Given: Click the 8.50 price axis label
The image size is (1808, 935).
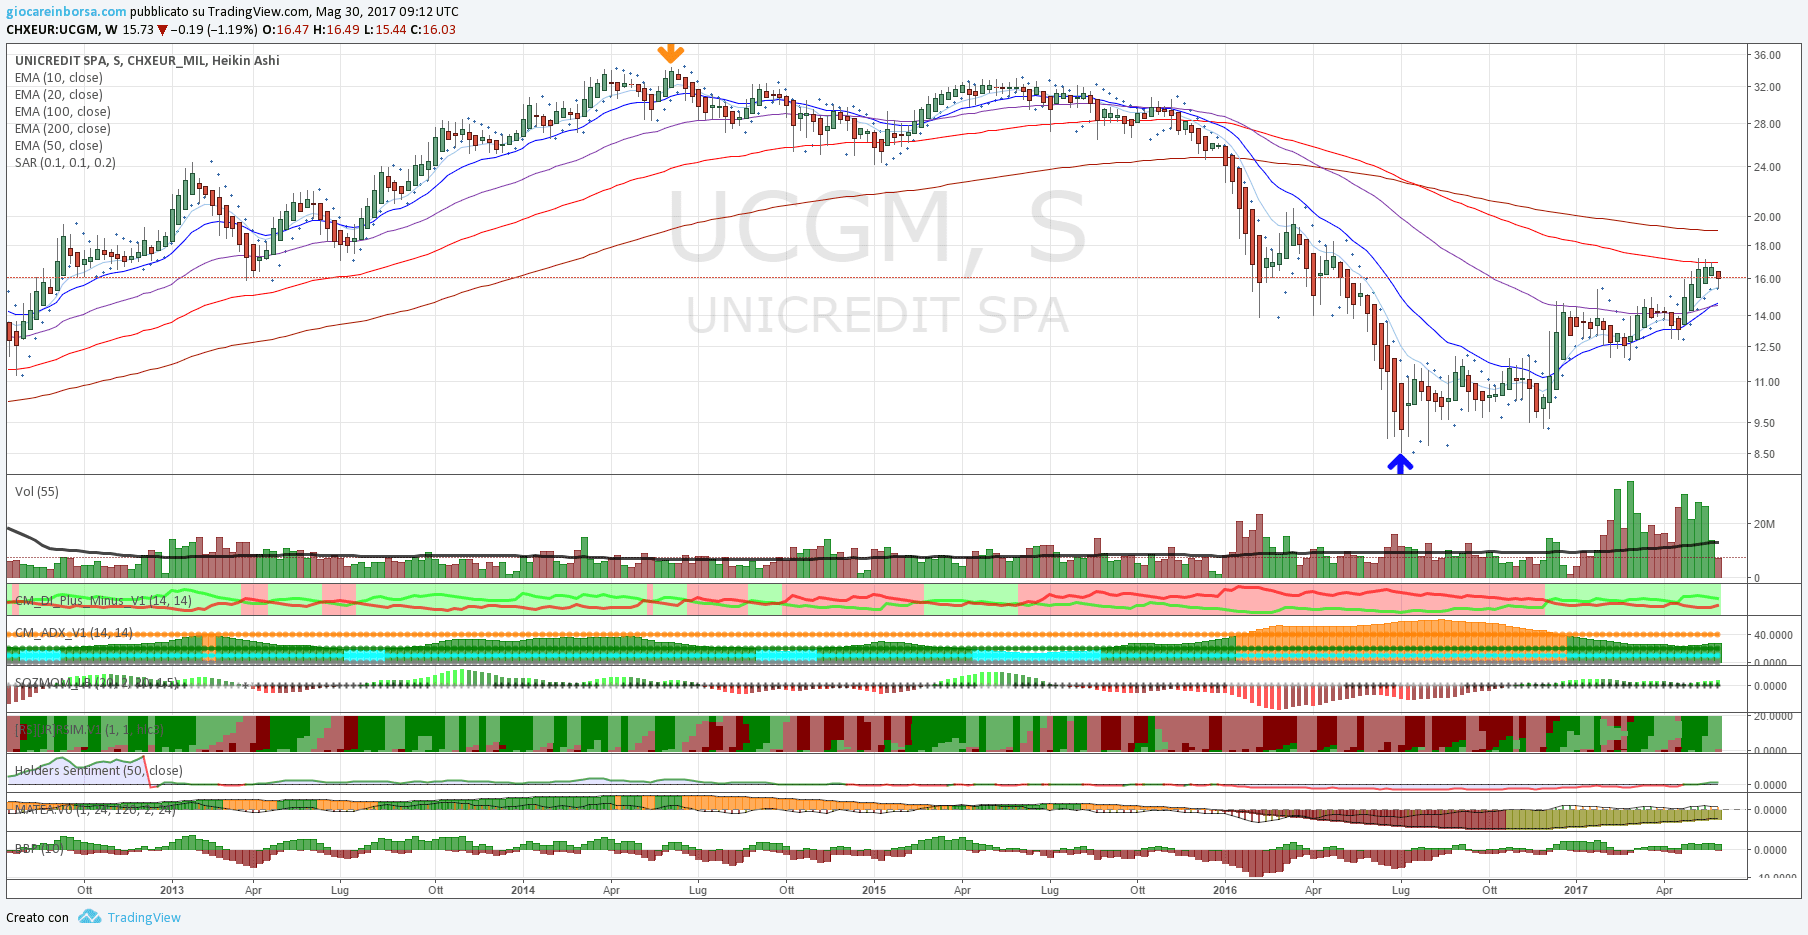Looking at the screenshot, I should 1764,454.
